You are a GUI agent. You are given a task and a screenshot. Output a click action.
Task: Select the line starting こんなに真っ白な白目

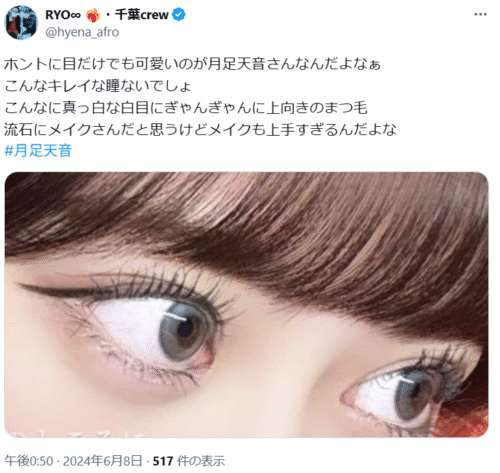tap(186, 108)
